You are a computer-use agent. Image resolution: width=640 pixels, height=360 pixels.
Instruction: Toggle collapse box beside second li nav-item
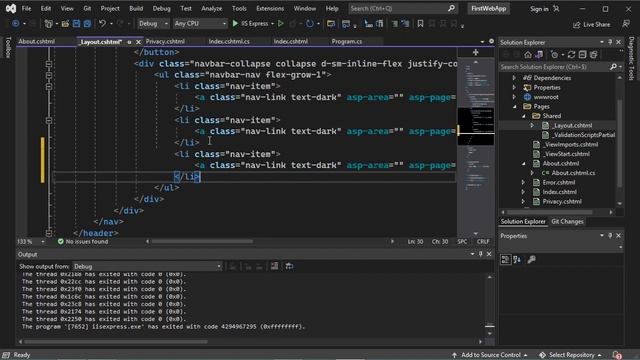pyautogui.click(x=49, y=120)
